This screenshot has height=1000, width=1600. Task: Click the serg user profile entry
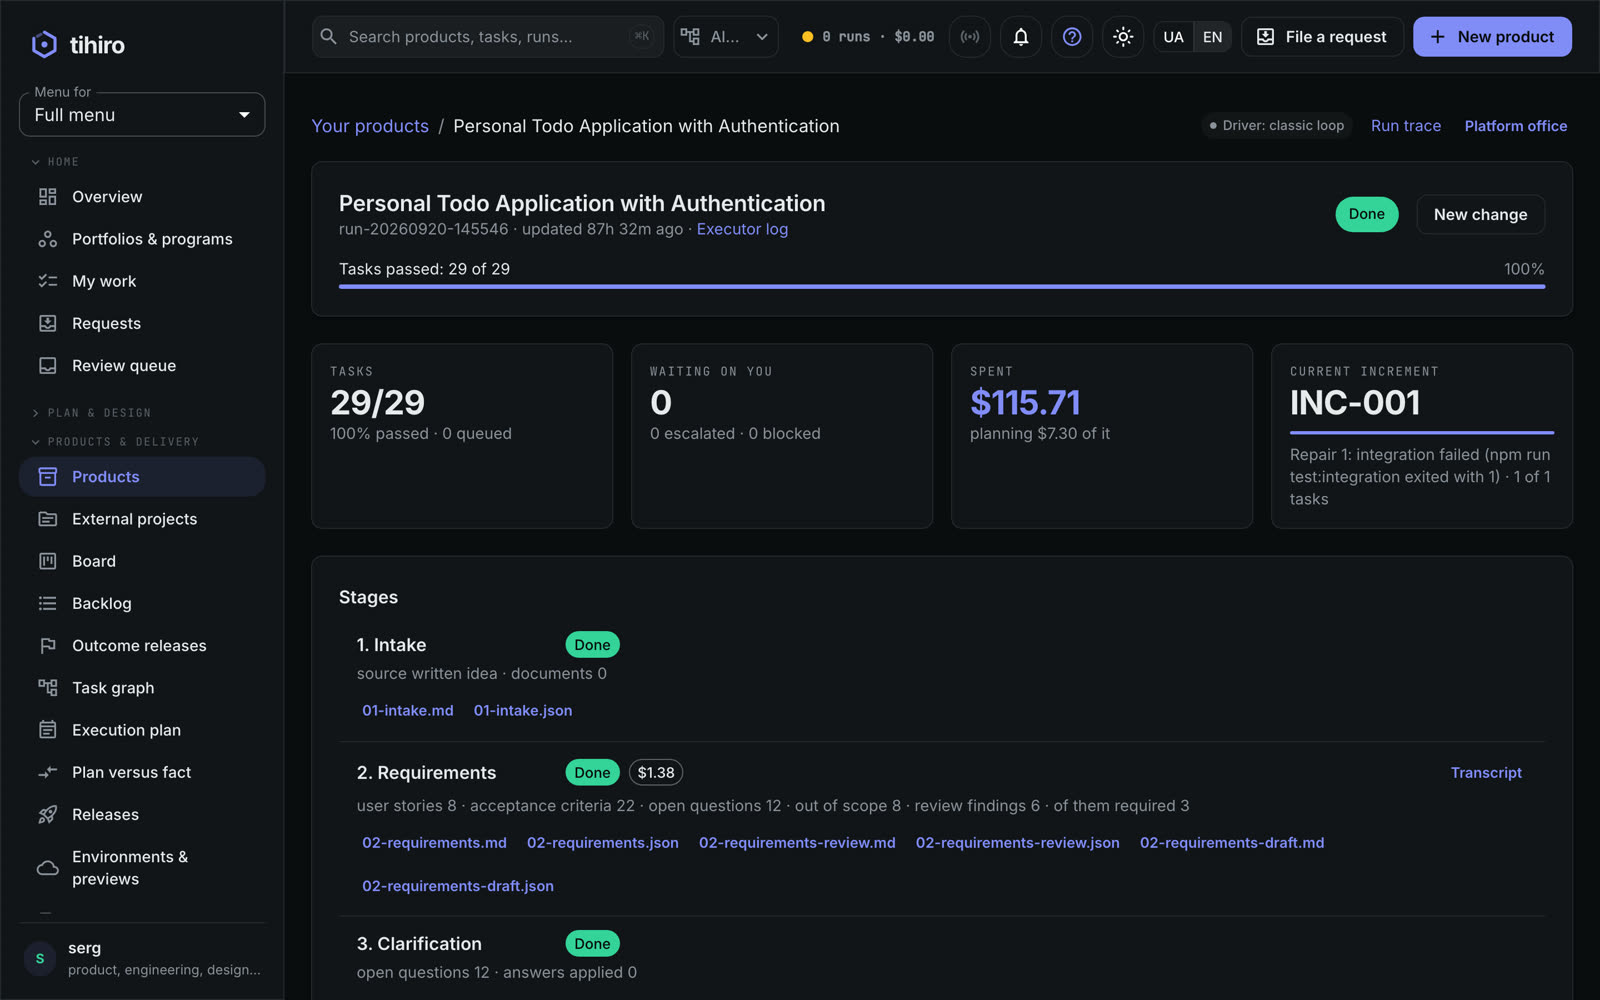pyautogui.click(x=142, y=958)
